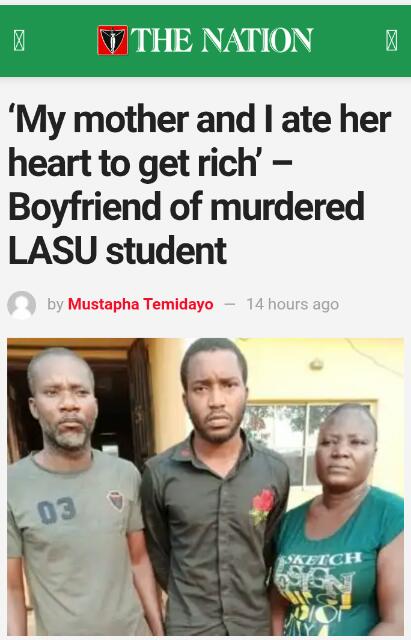
Task: Open the article's lead photo
Action: tap(205, 487)
